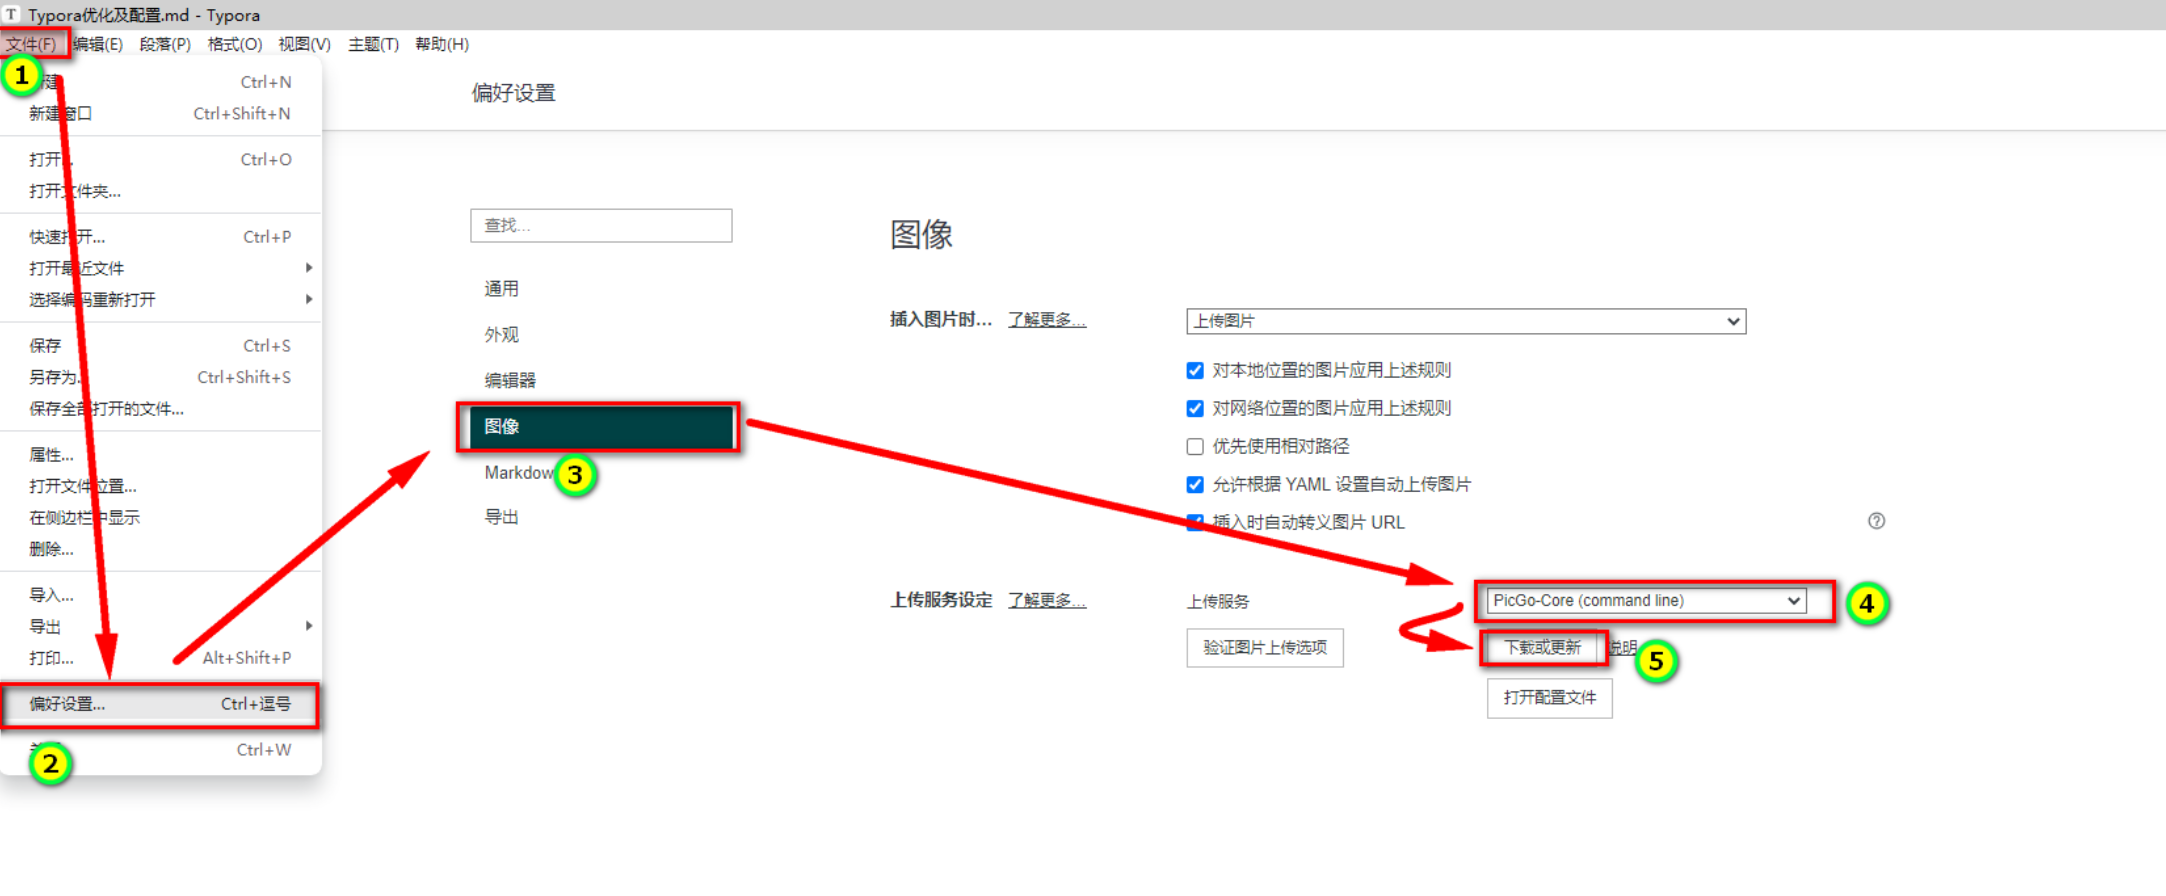Open 了解更多 link beside 上传服务设定

point(1046,601)
